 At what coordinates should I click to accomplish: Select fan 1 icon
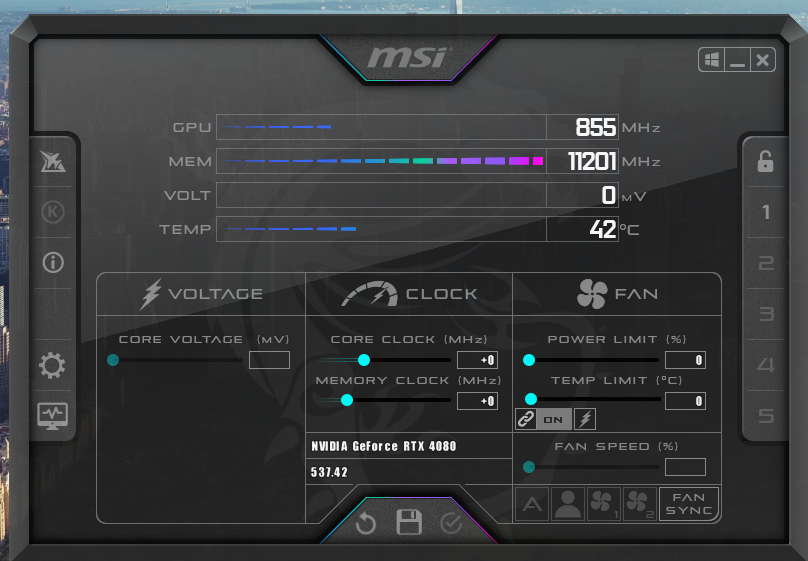pyautogui.click(x=603, y=504)
